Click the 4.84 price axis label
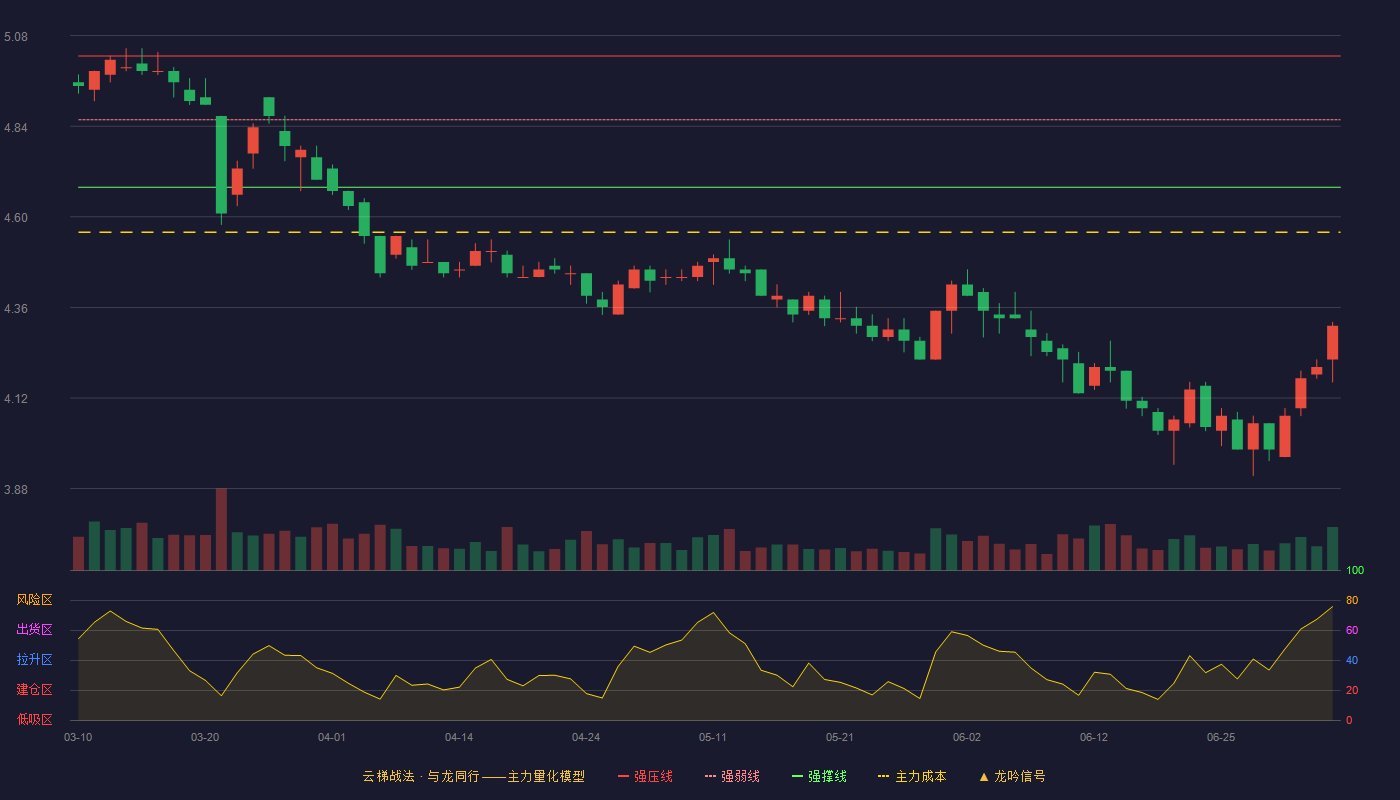The image size is (1400, 800). pyautogui.click(x=16, y=128)
